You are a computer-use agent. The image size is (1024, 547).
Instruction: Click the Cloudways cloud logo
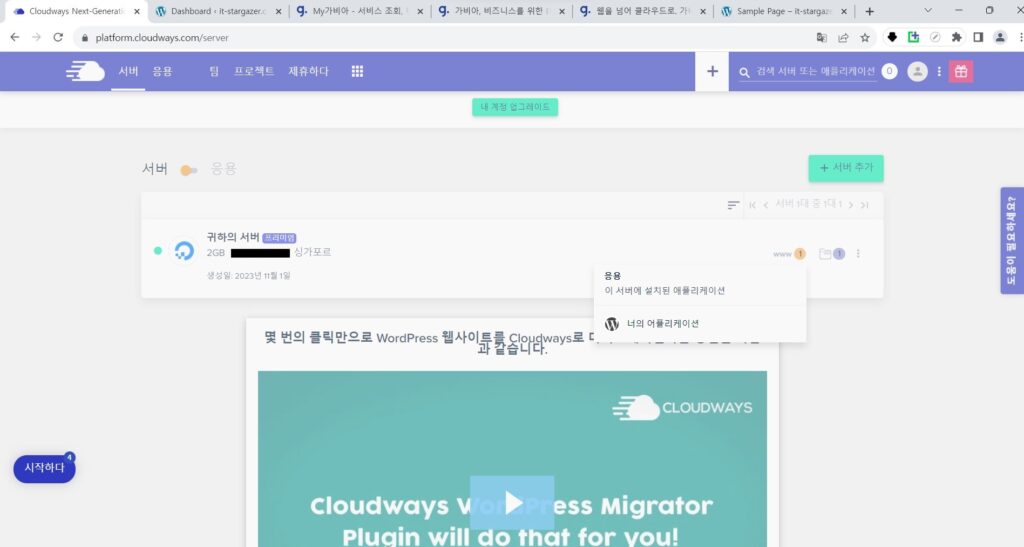(x=85, y=71)
